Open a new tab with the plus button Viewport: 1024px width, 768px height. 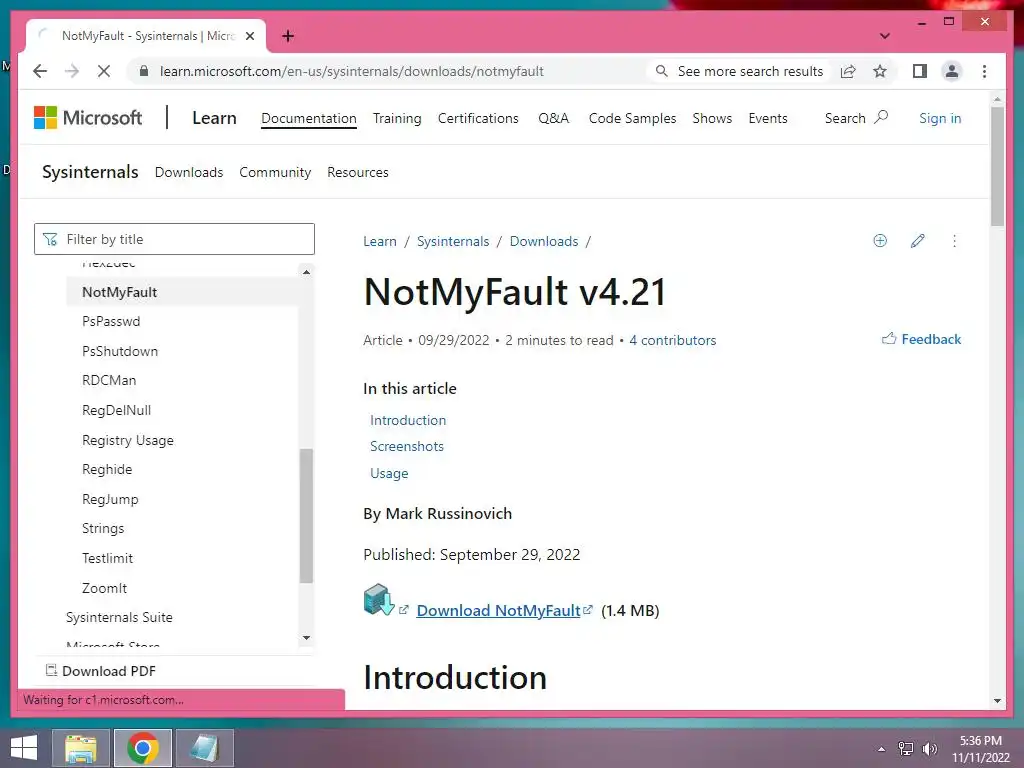(288, 36)
